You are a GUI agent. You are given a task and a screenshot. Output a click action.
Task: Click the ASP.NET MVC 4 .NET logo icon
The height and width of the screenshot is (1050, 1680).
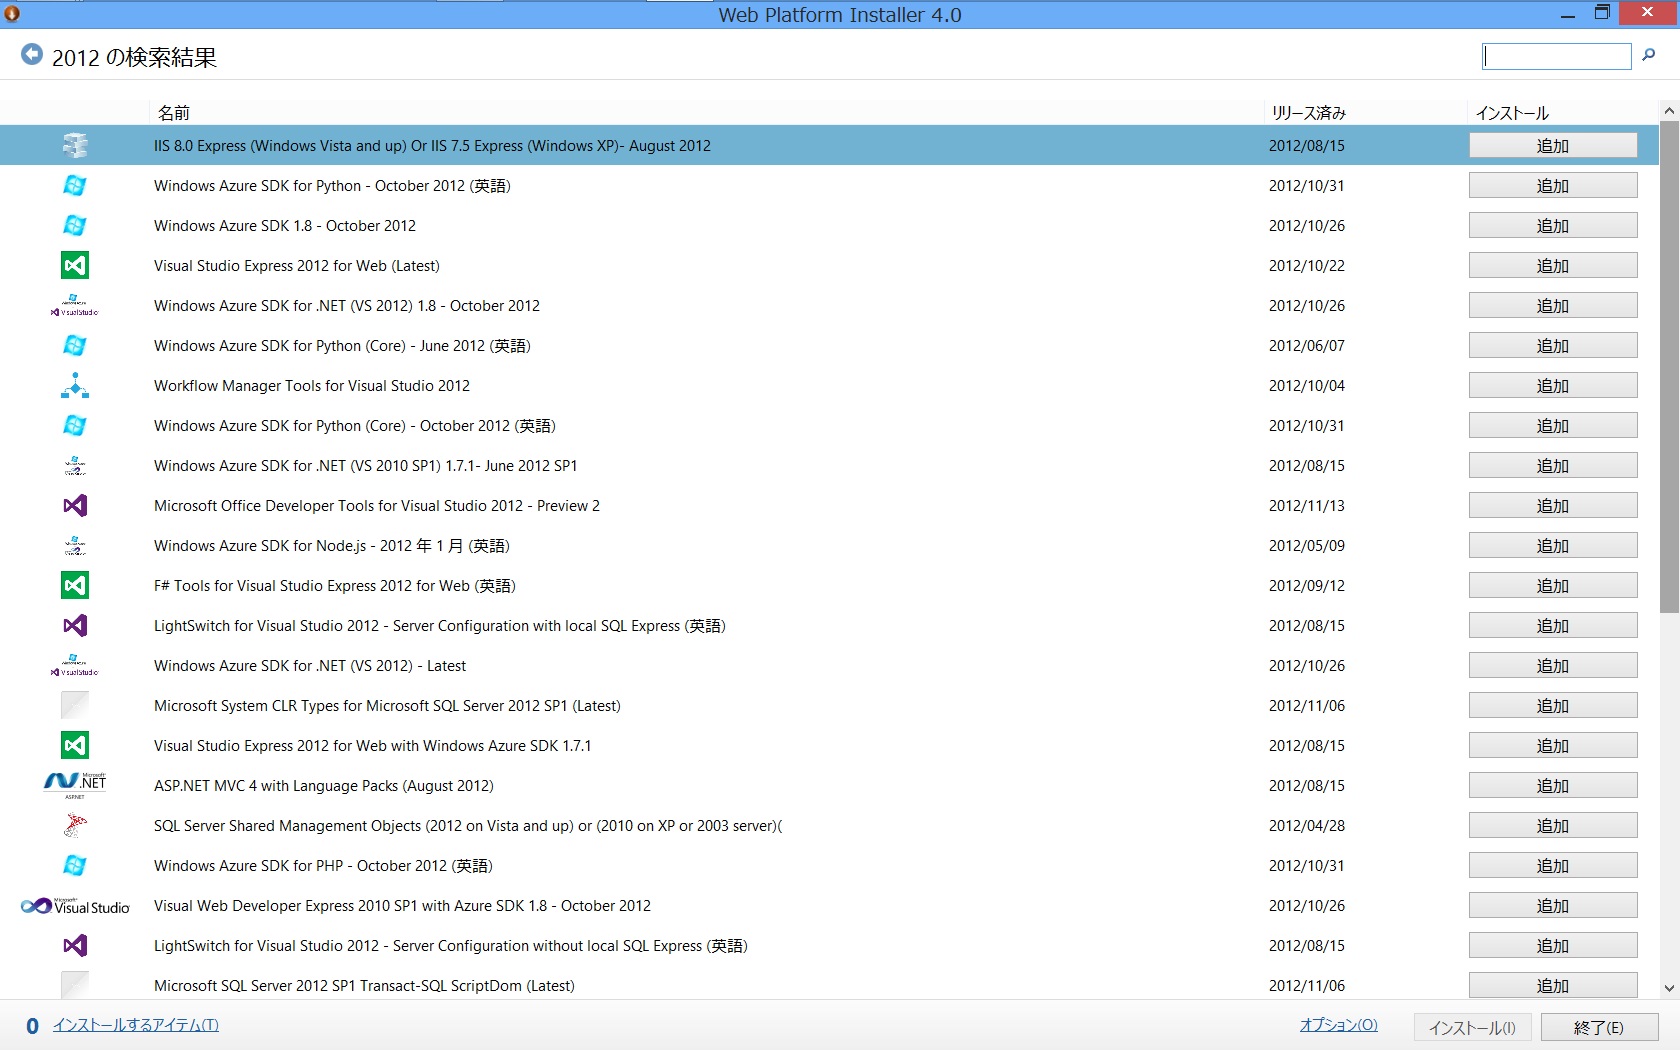click(x=75, y=785)
